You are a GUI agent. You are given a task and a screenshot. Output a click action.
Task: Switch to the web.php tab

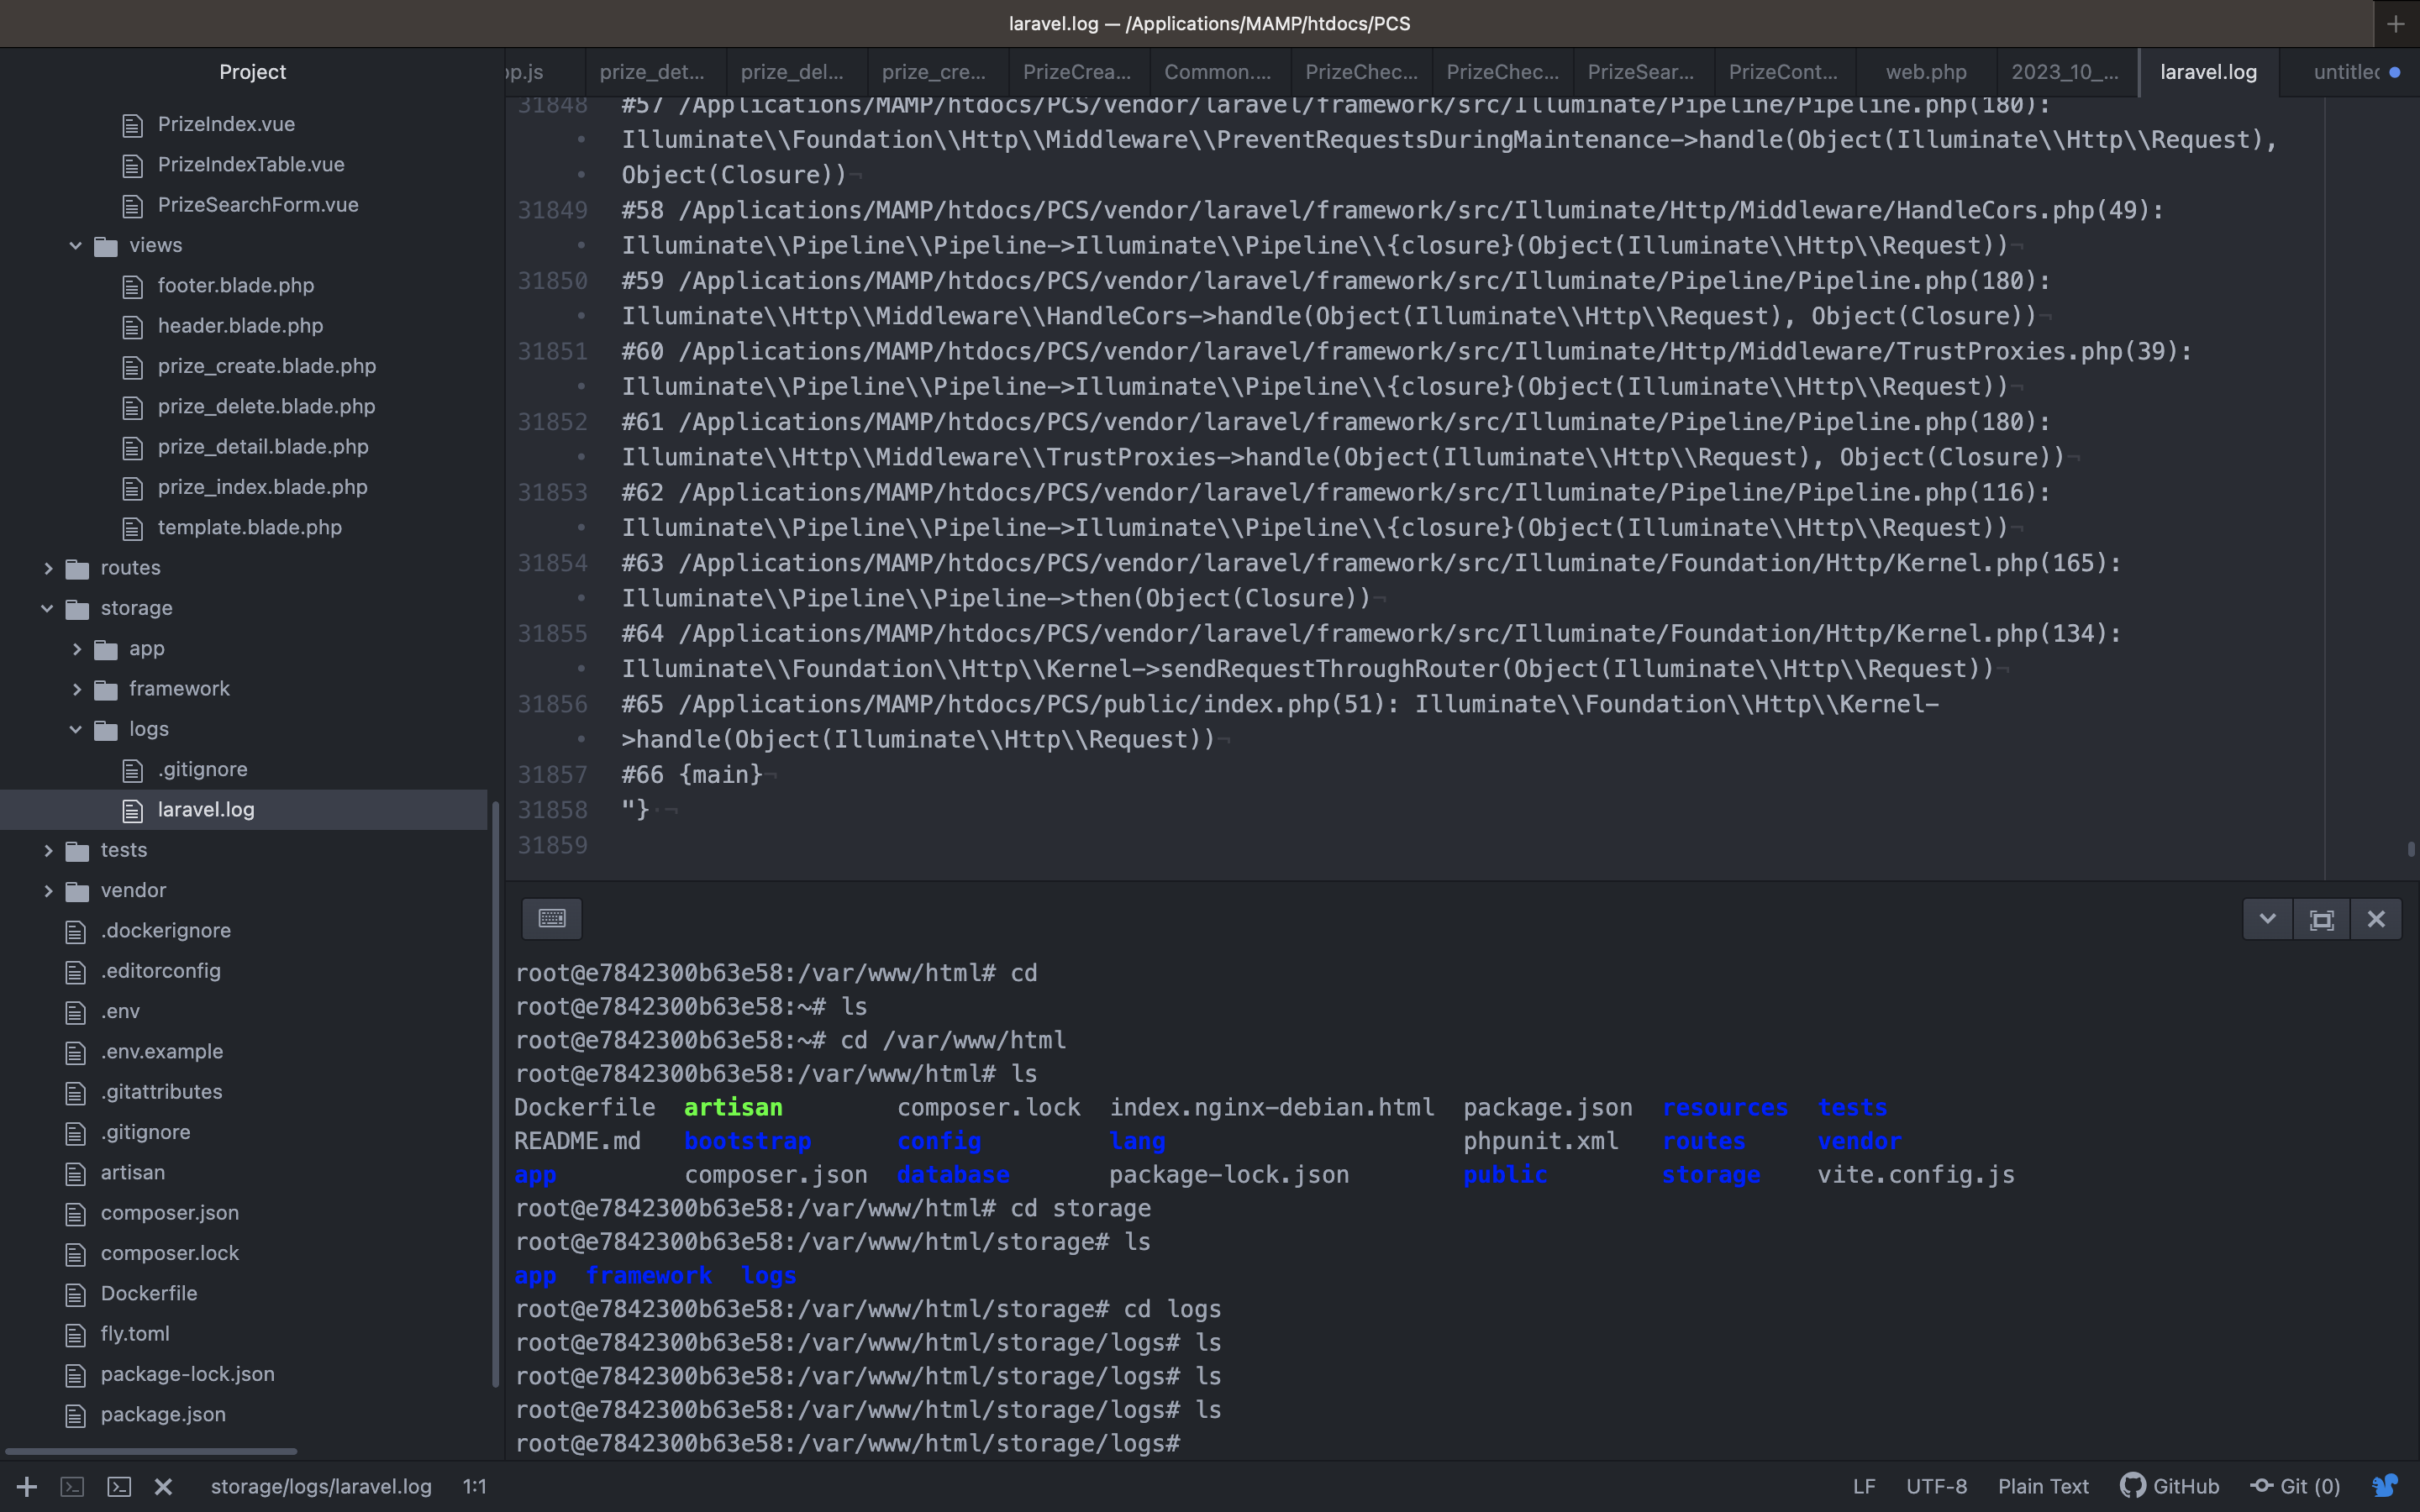pos(1925,72)
